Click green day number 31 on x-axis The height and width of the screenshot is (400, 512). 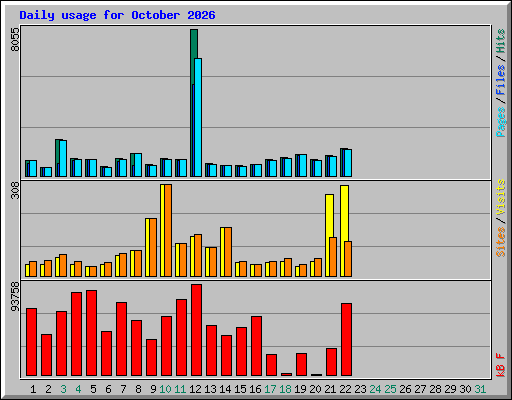click(480, 389)
